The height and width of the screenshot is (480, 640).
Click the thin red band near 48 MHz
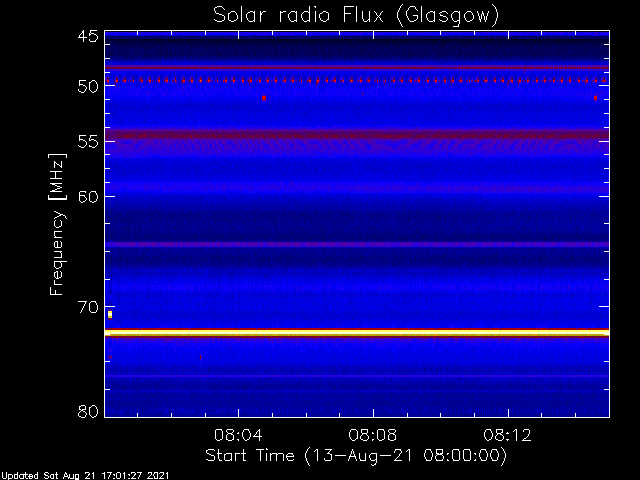coord(357,68)
